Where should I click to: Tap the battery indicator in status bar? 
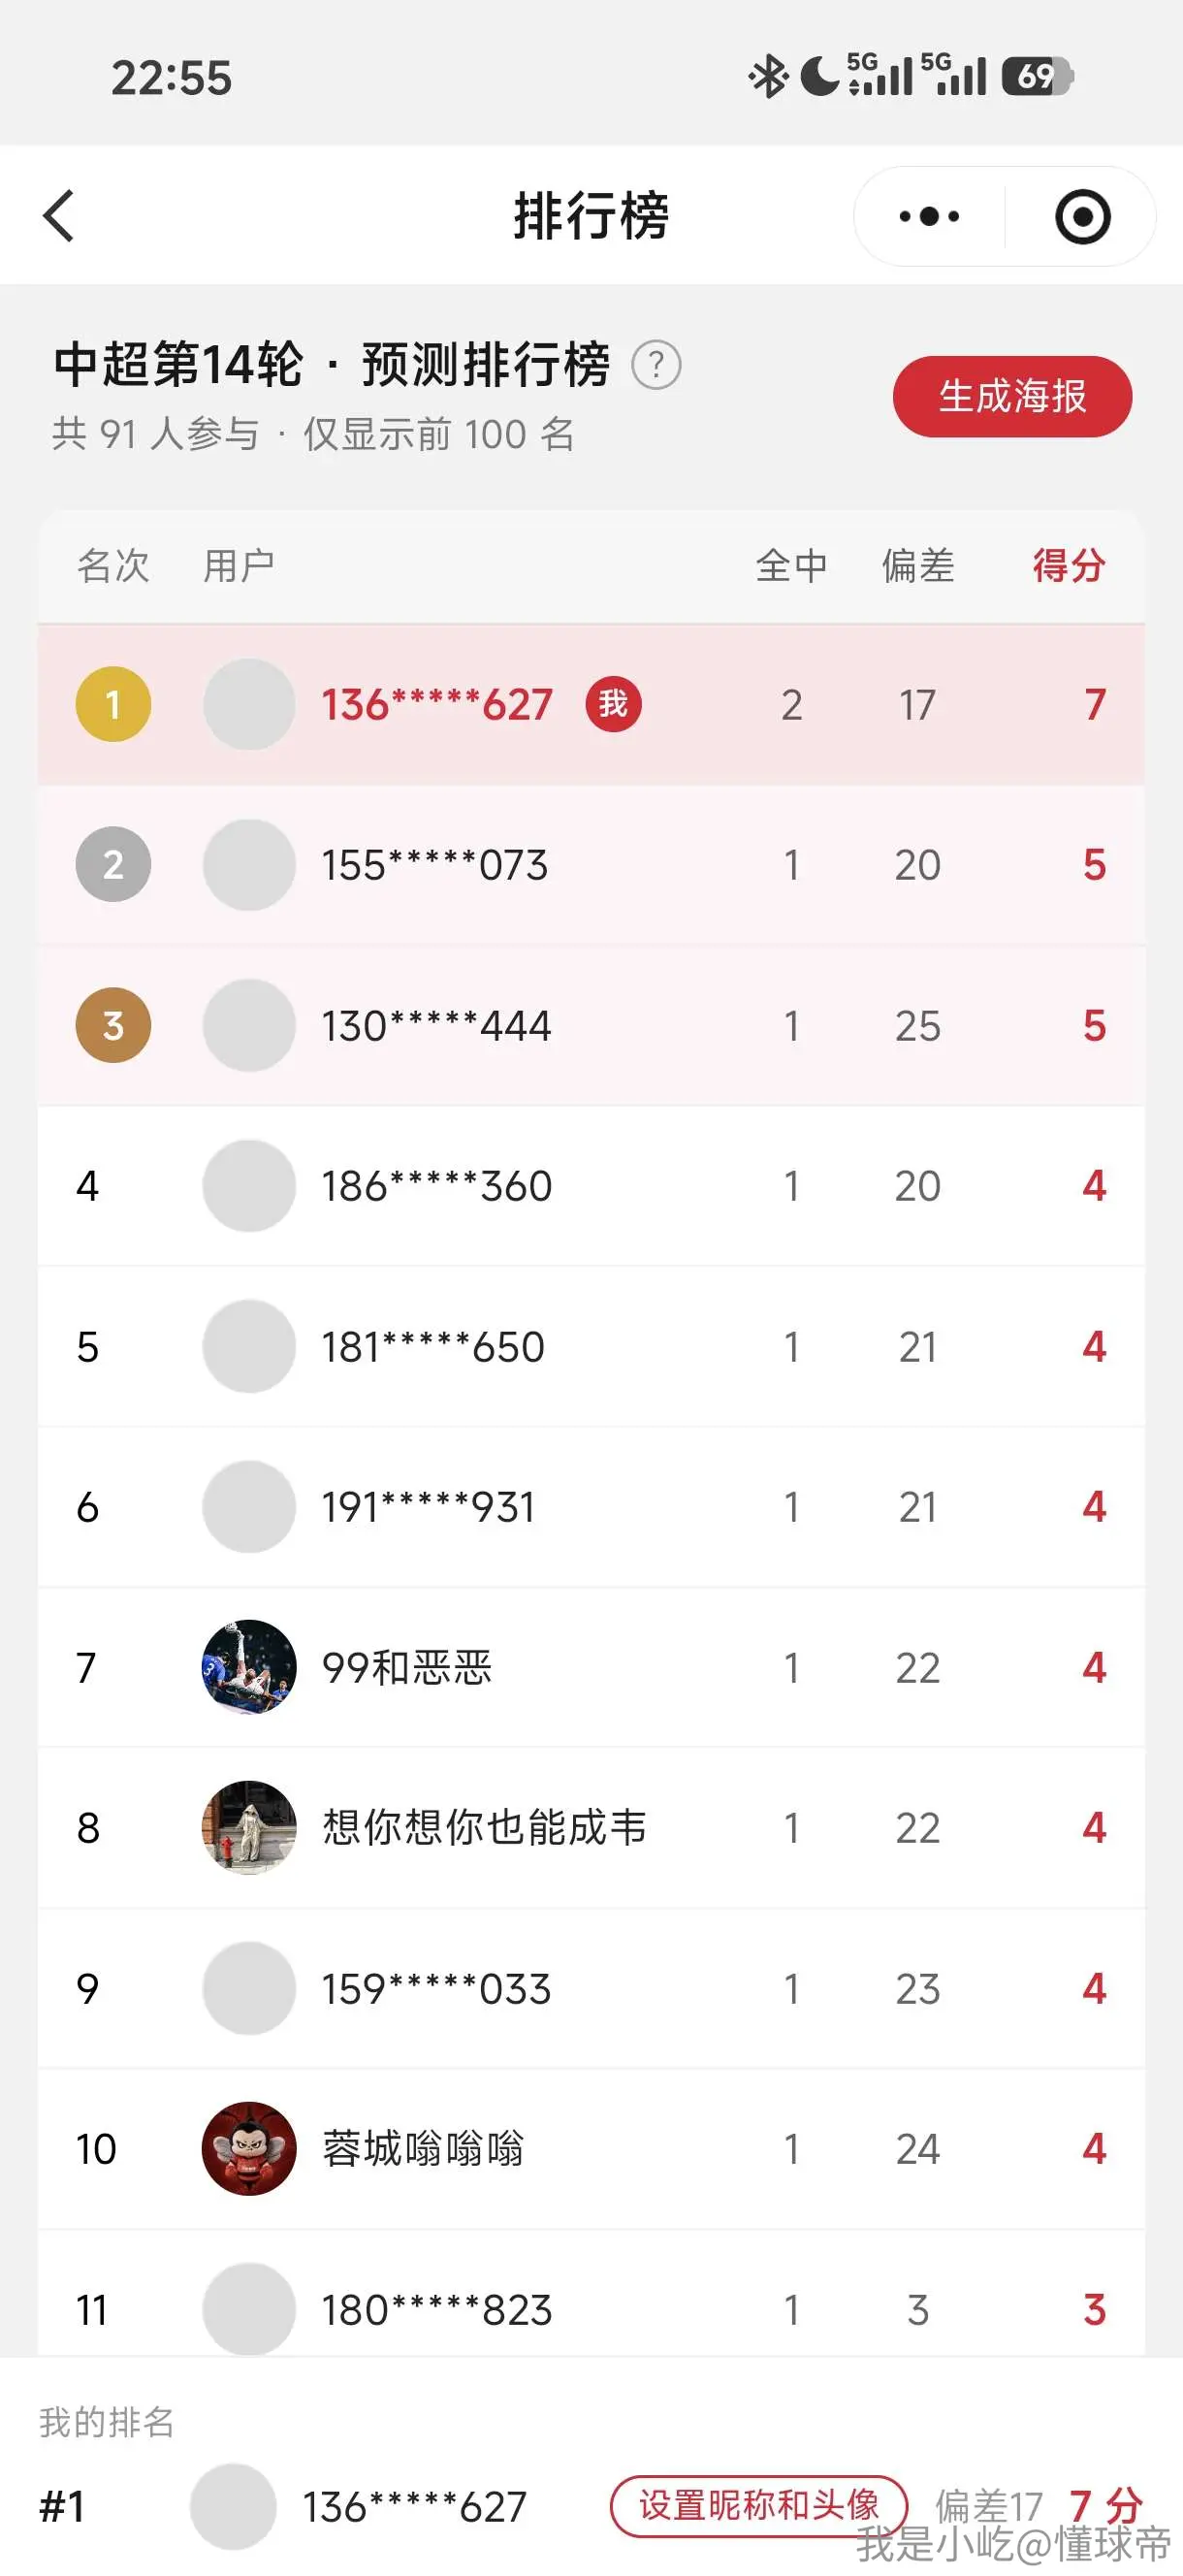(x=1037, y=76)
